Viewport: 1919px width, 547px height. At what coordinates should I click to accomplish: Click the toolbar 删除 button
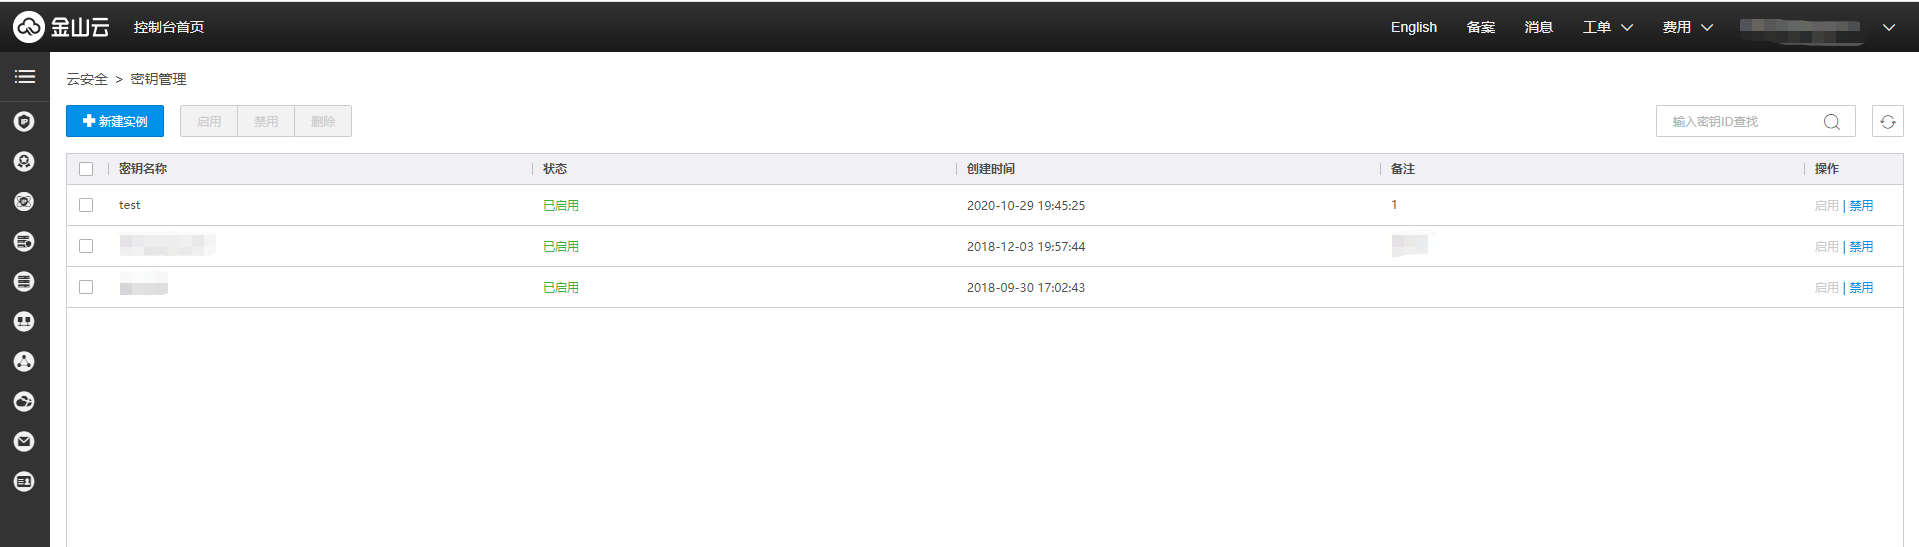(323, 121)
